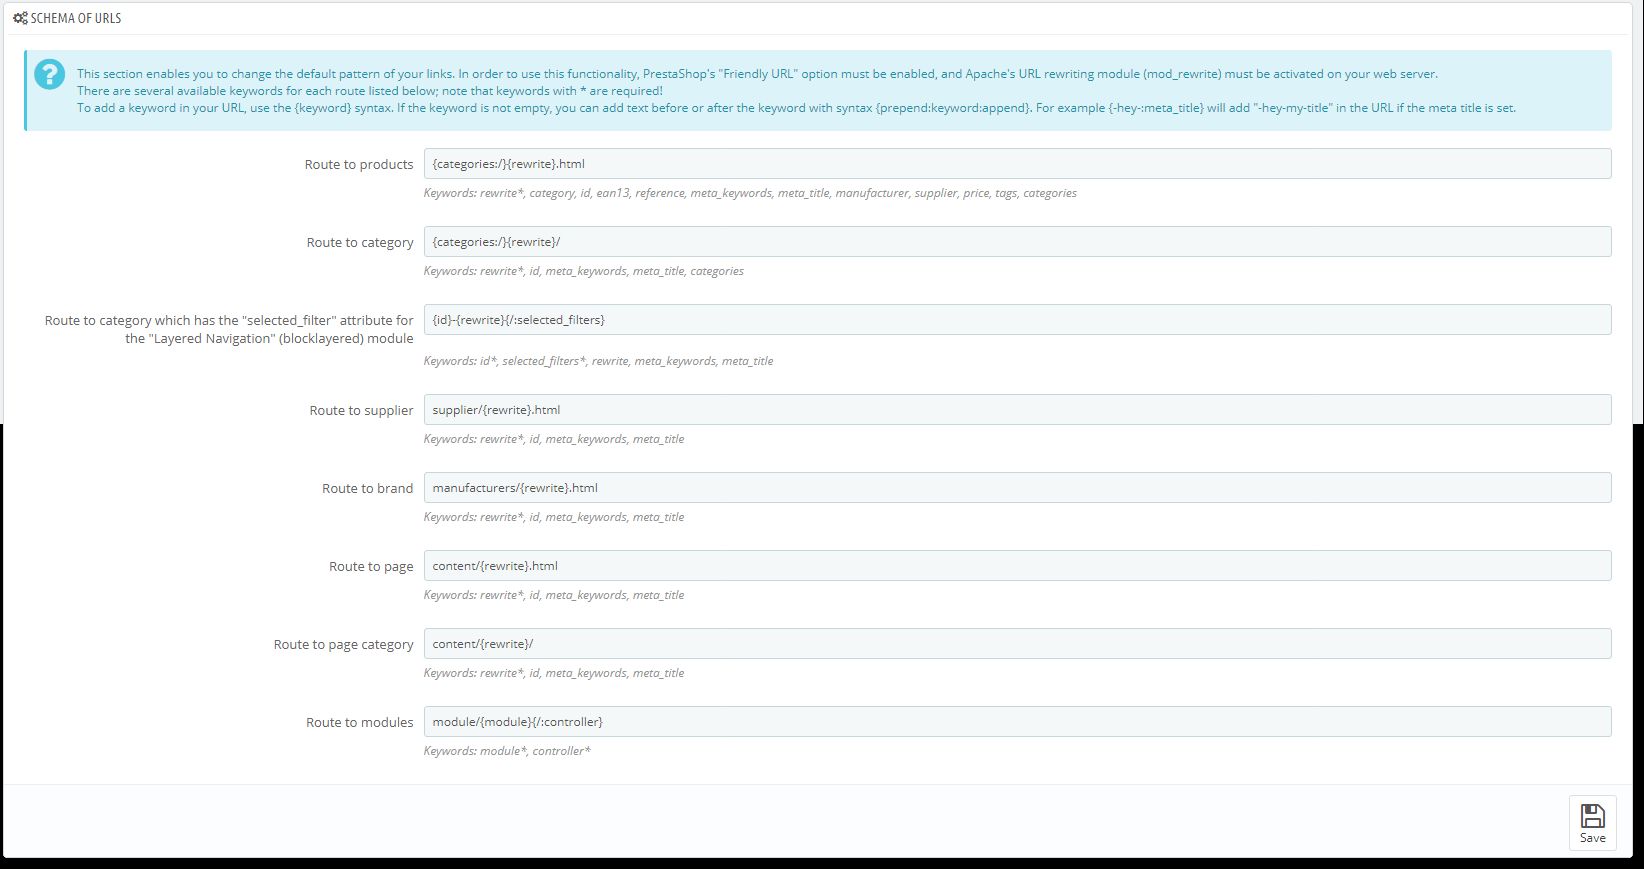Edit the Route to page category field
Image resolution: width=1644 pixels, height=869 pixels.
(x=1017, y=644)
